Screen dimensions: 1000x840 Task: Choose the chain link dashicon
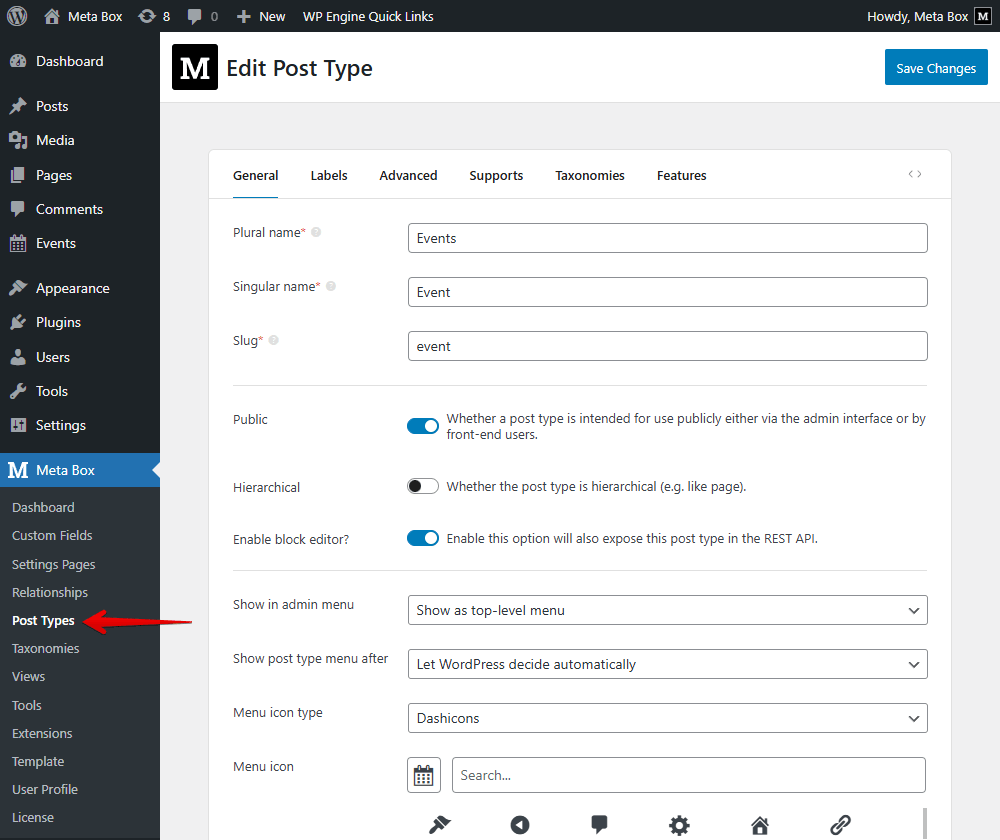840,825
